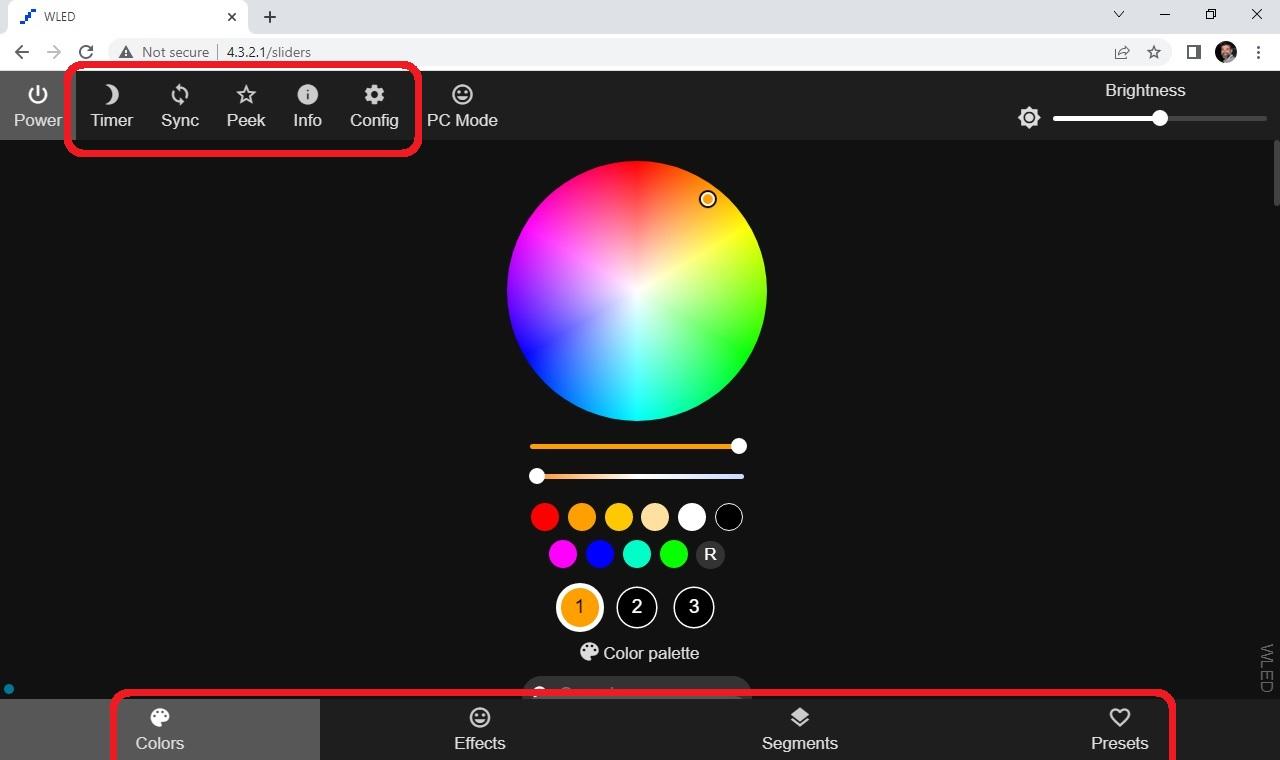
Task: Adjust the Brightness slider
Action: point(1160,118)
